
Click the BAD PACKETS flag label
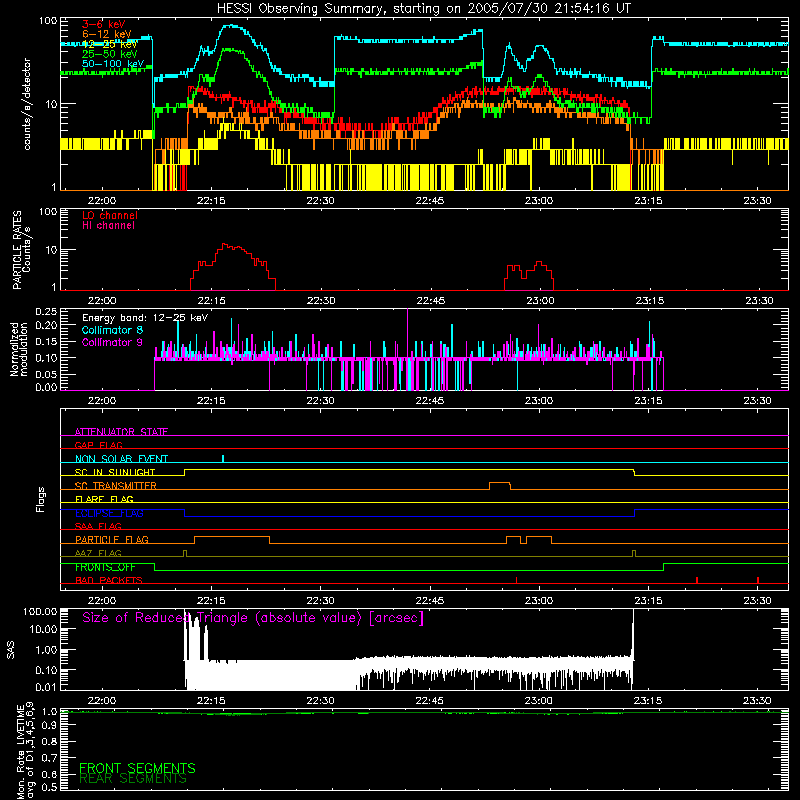[109, 580]
